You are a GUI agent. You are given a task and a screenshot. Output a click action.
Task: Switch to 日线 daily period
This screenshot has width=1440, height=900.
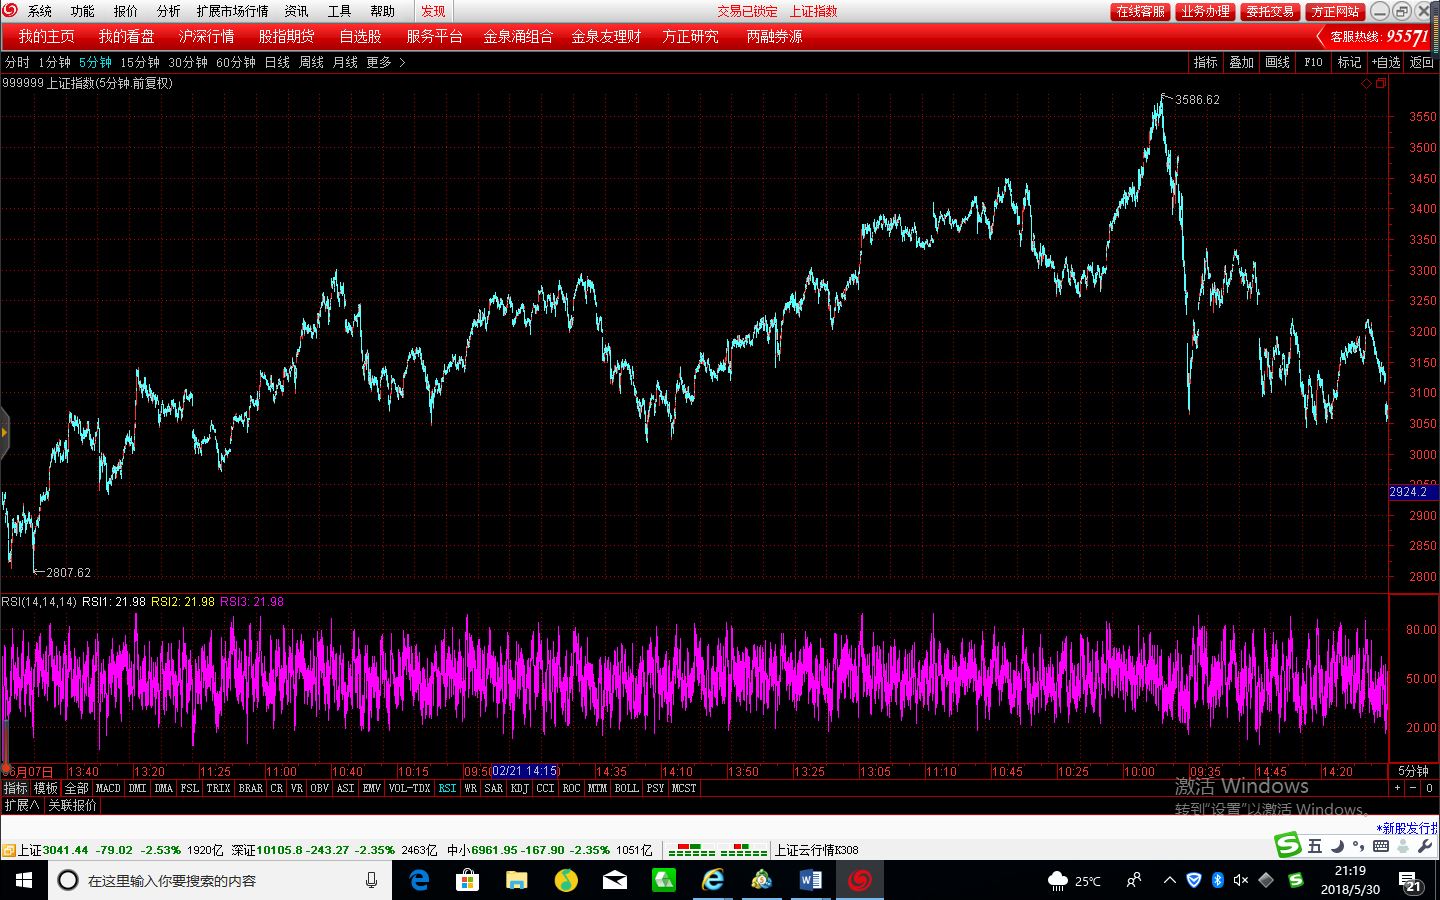(277, 62)
